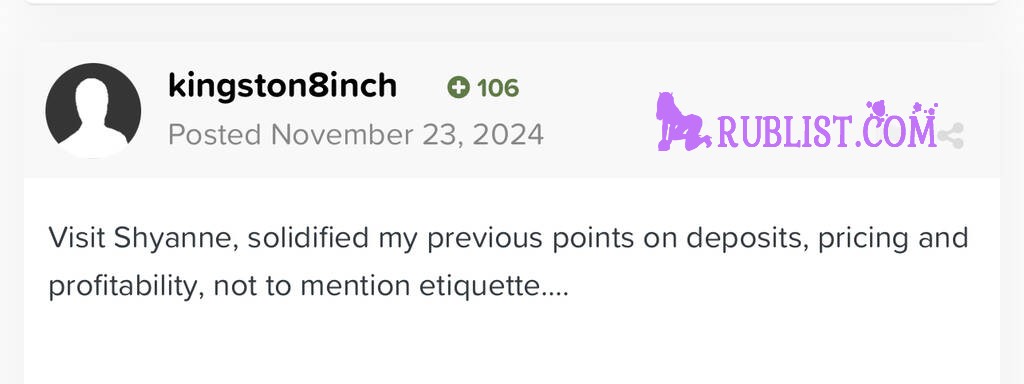This screenshot has width=1024, height=384.
Task: Click the empty white area below the post text
Action: pos(512,346)
